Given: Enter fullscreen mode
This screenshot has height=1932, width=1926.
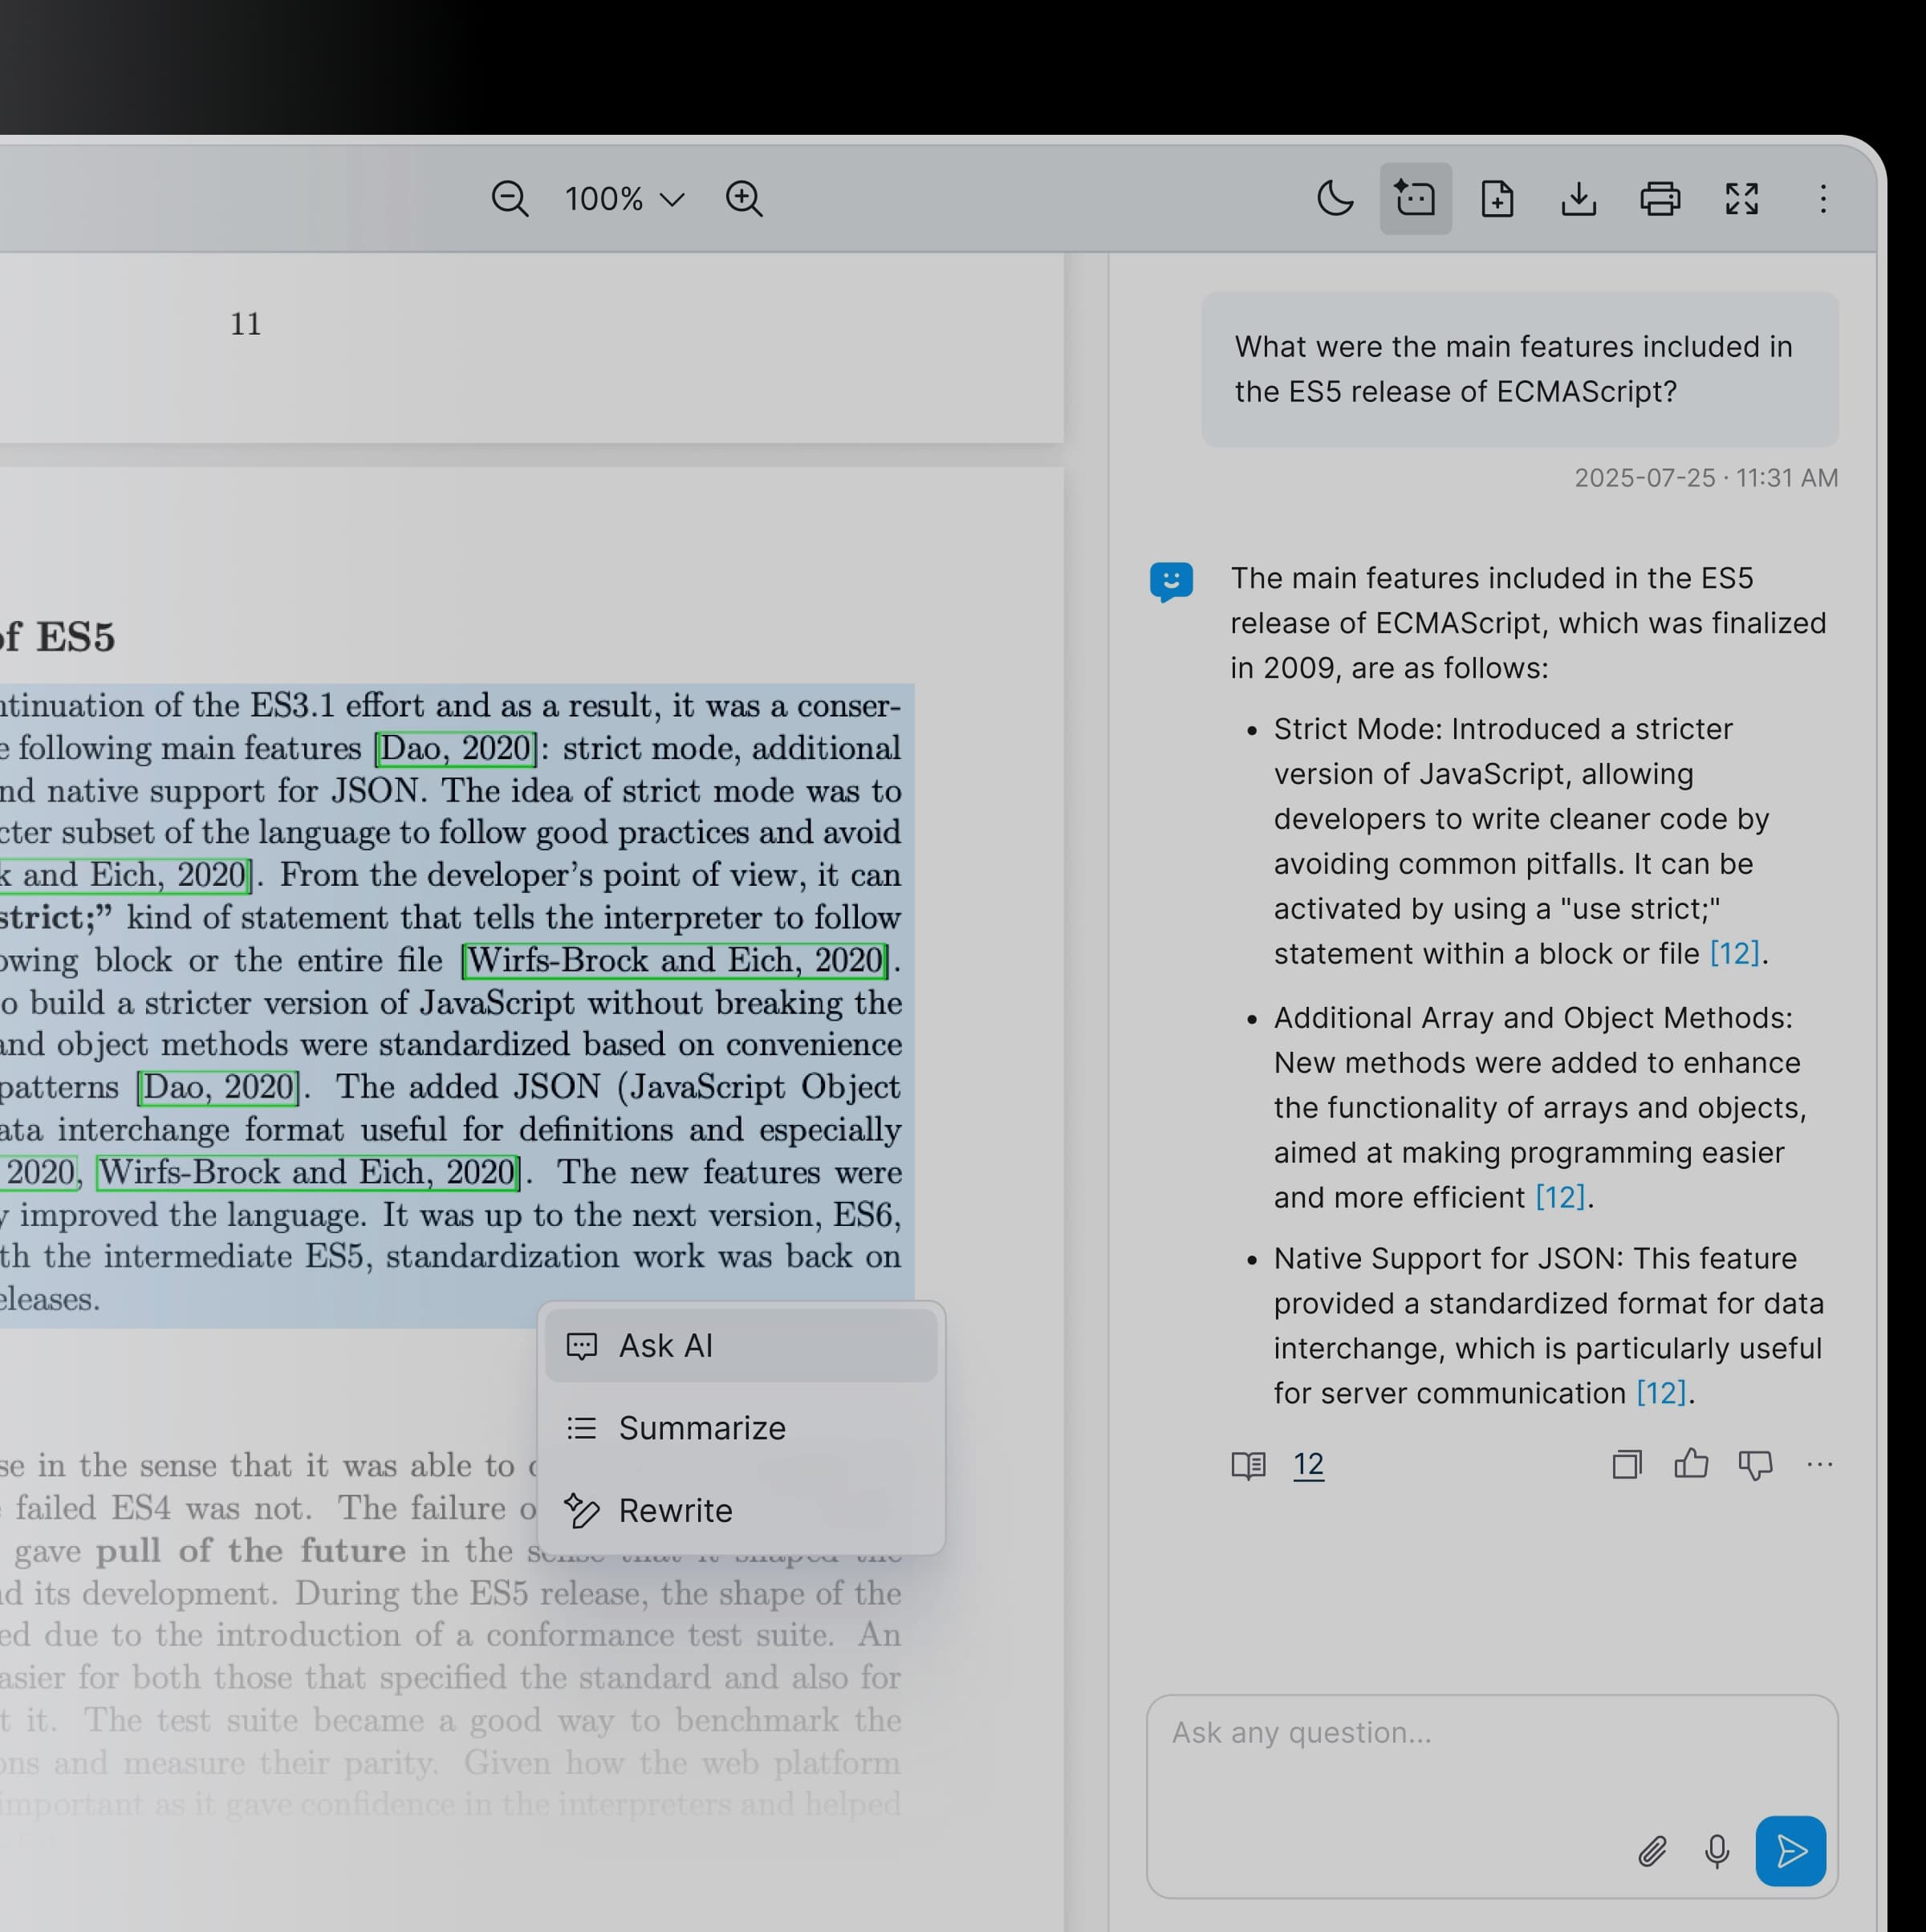Looking at the screenshot, I should [x=1742, y=199].
